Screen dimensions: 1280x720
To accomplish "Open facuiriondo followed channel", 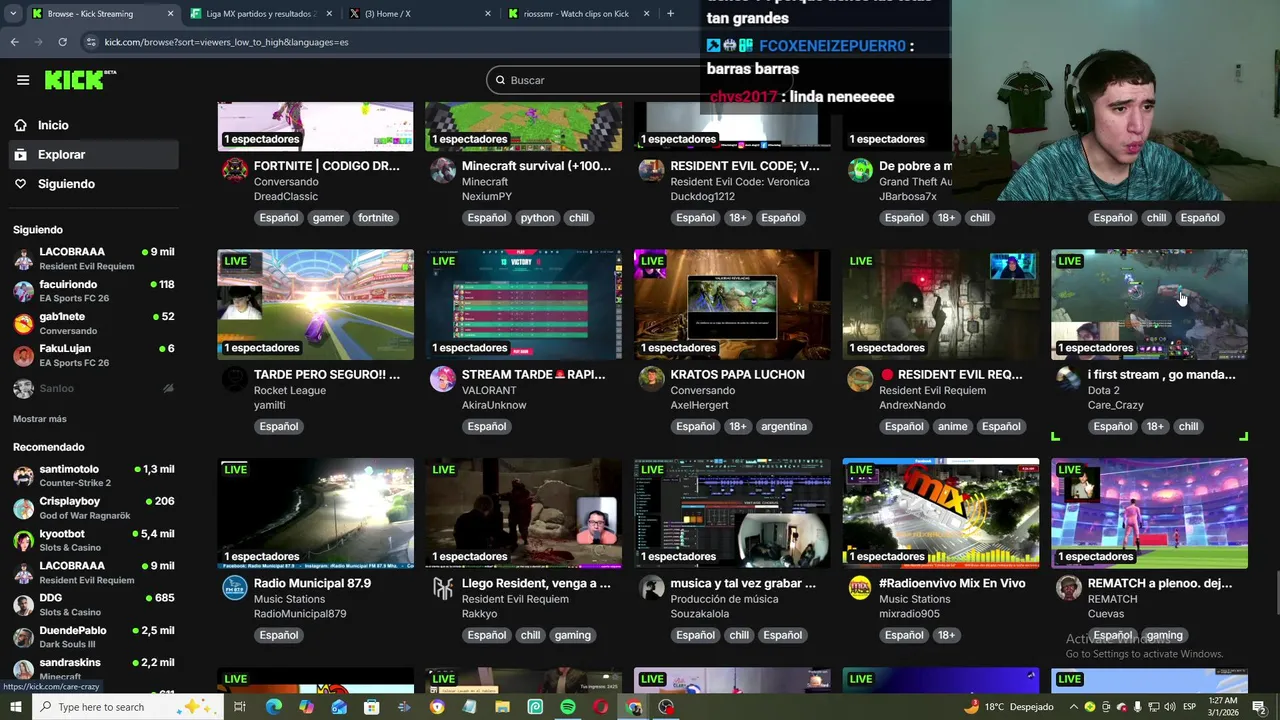I will pos(93,291).
